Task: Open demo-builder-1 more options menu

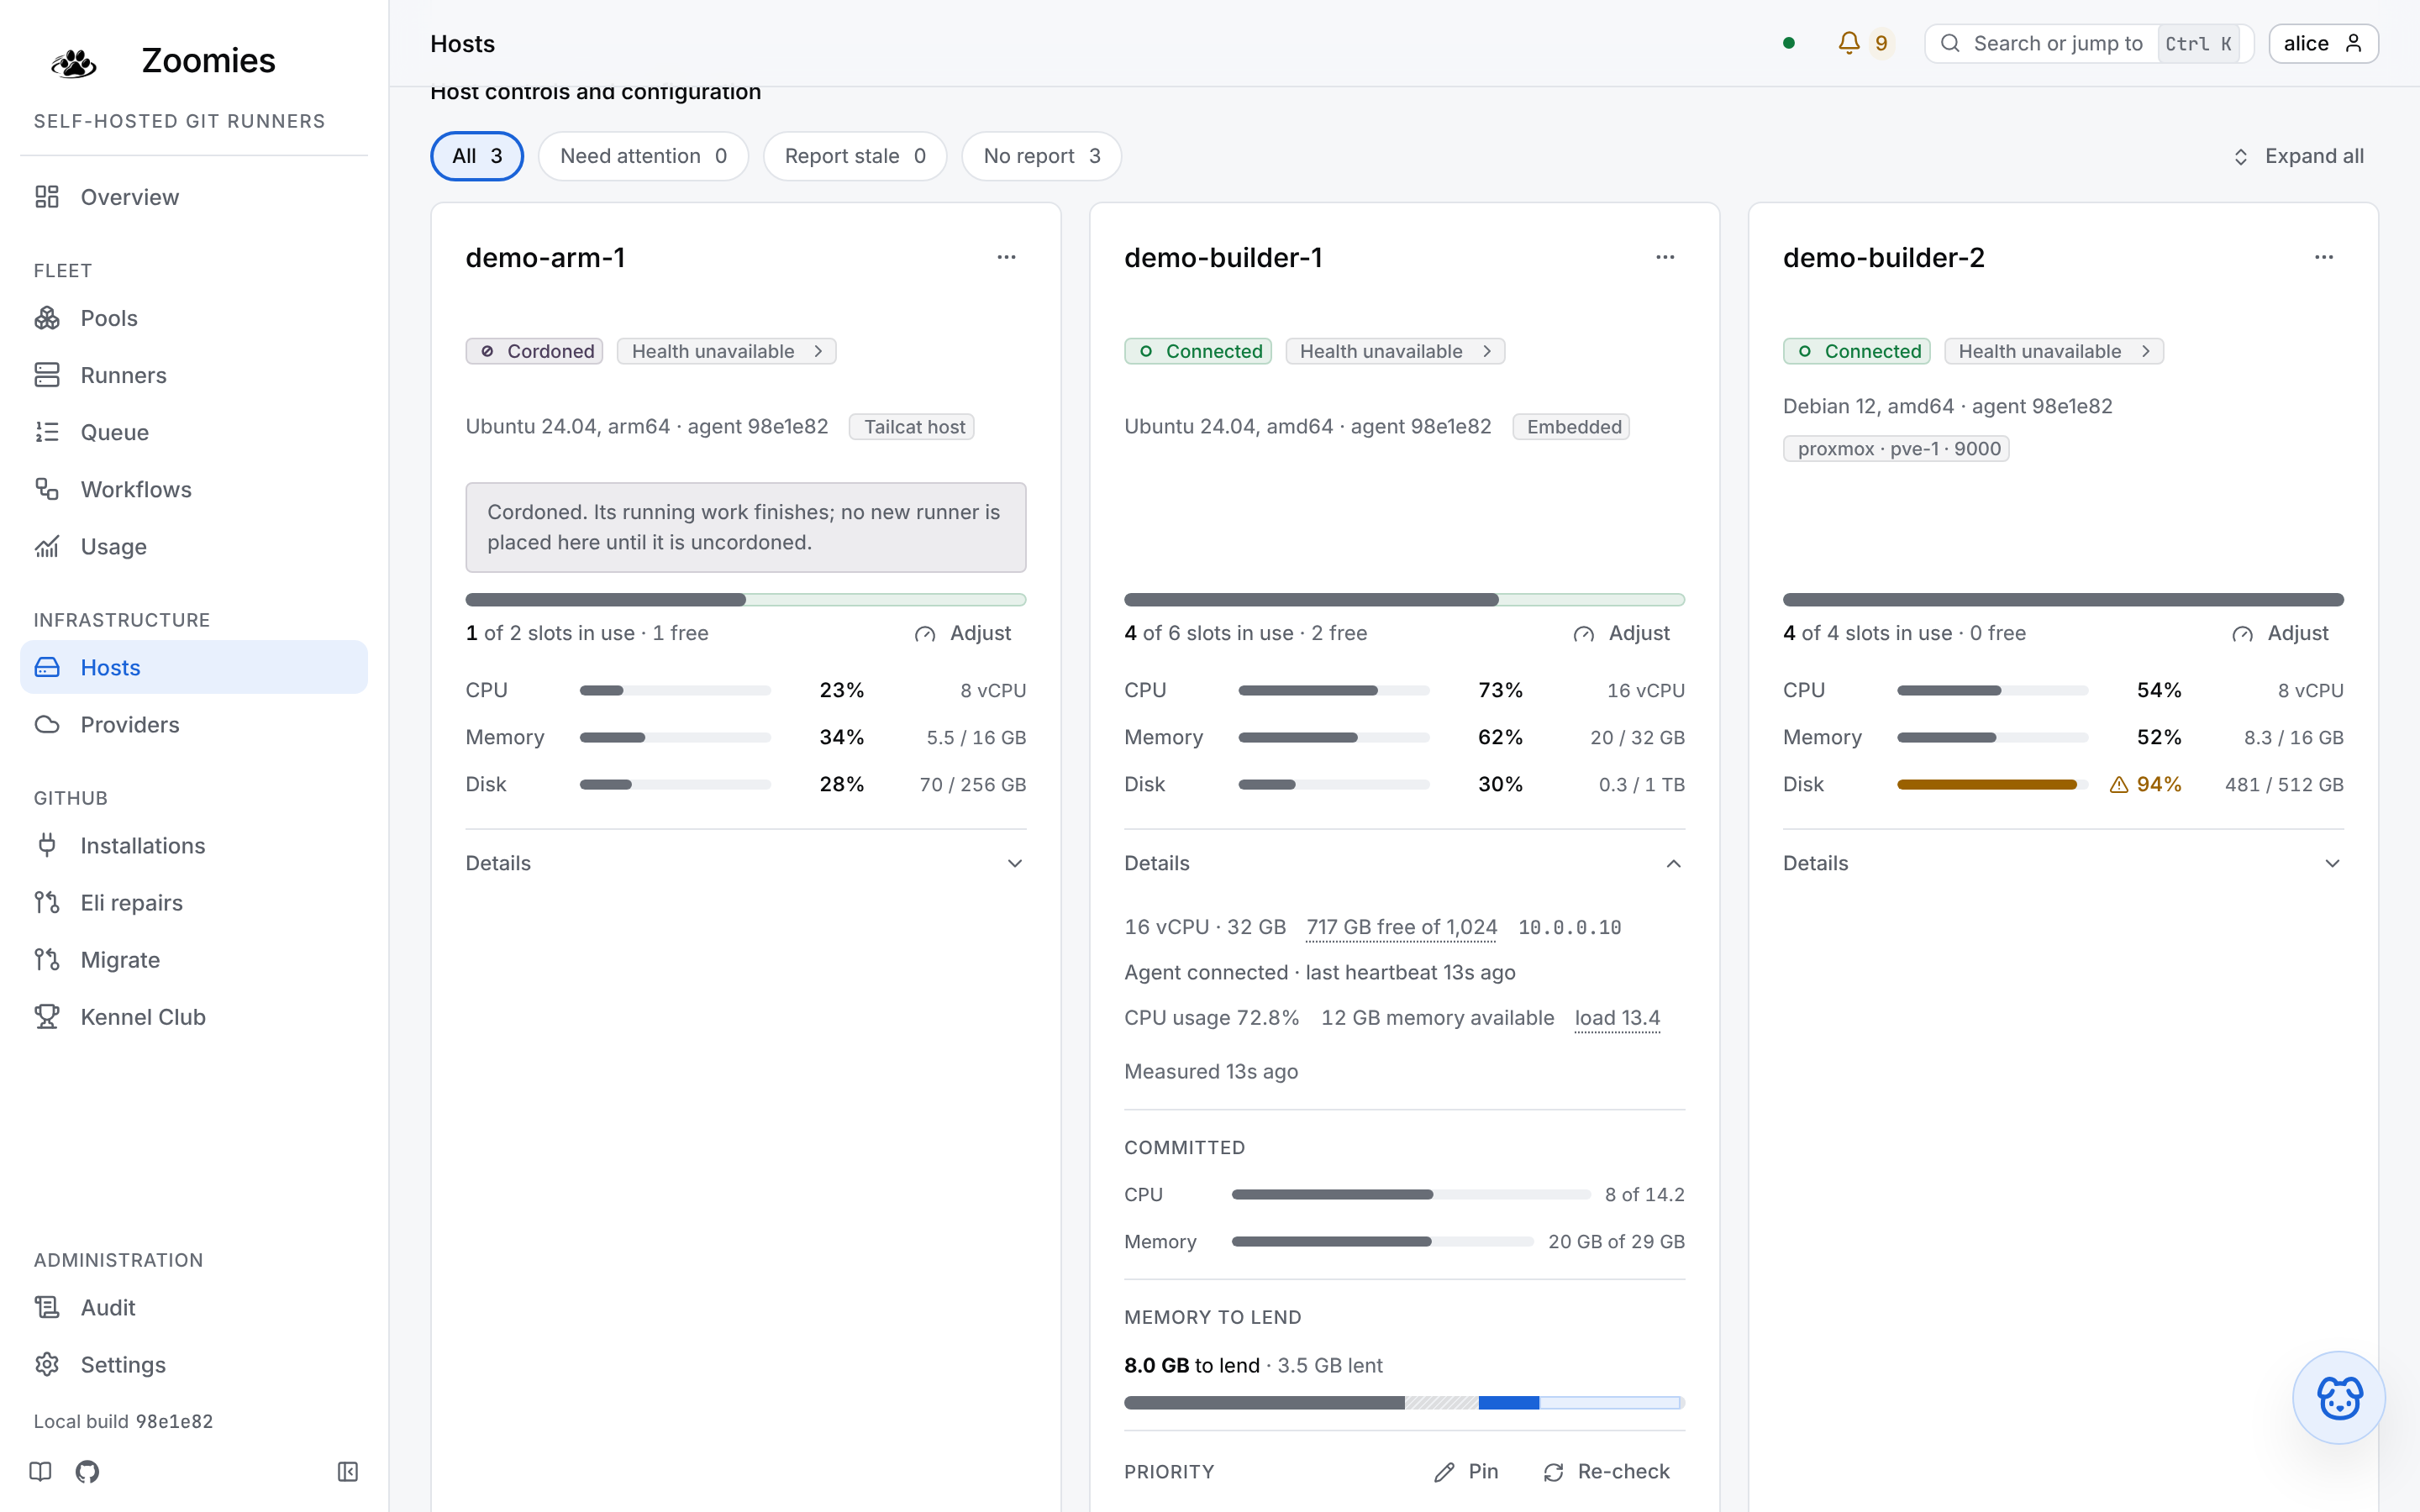Action: coord(1665,257)
